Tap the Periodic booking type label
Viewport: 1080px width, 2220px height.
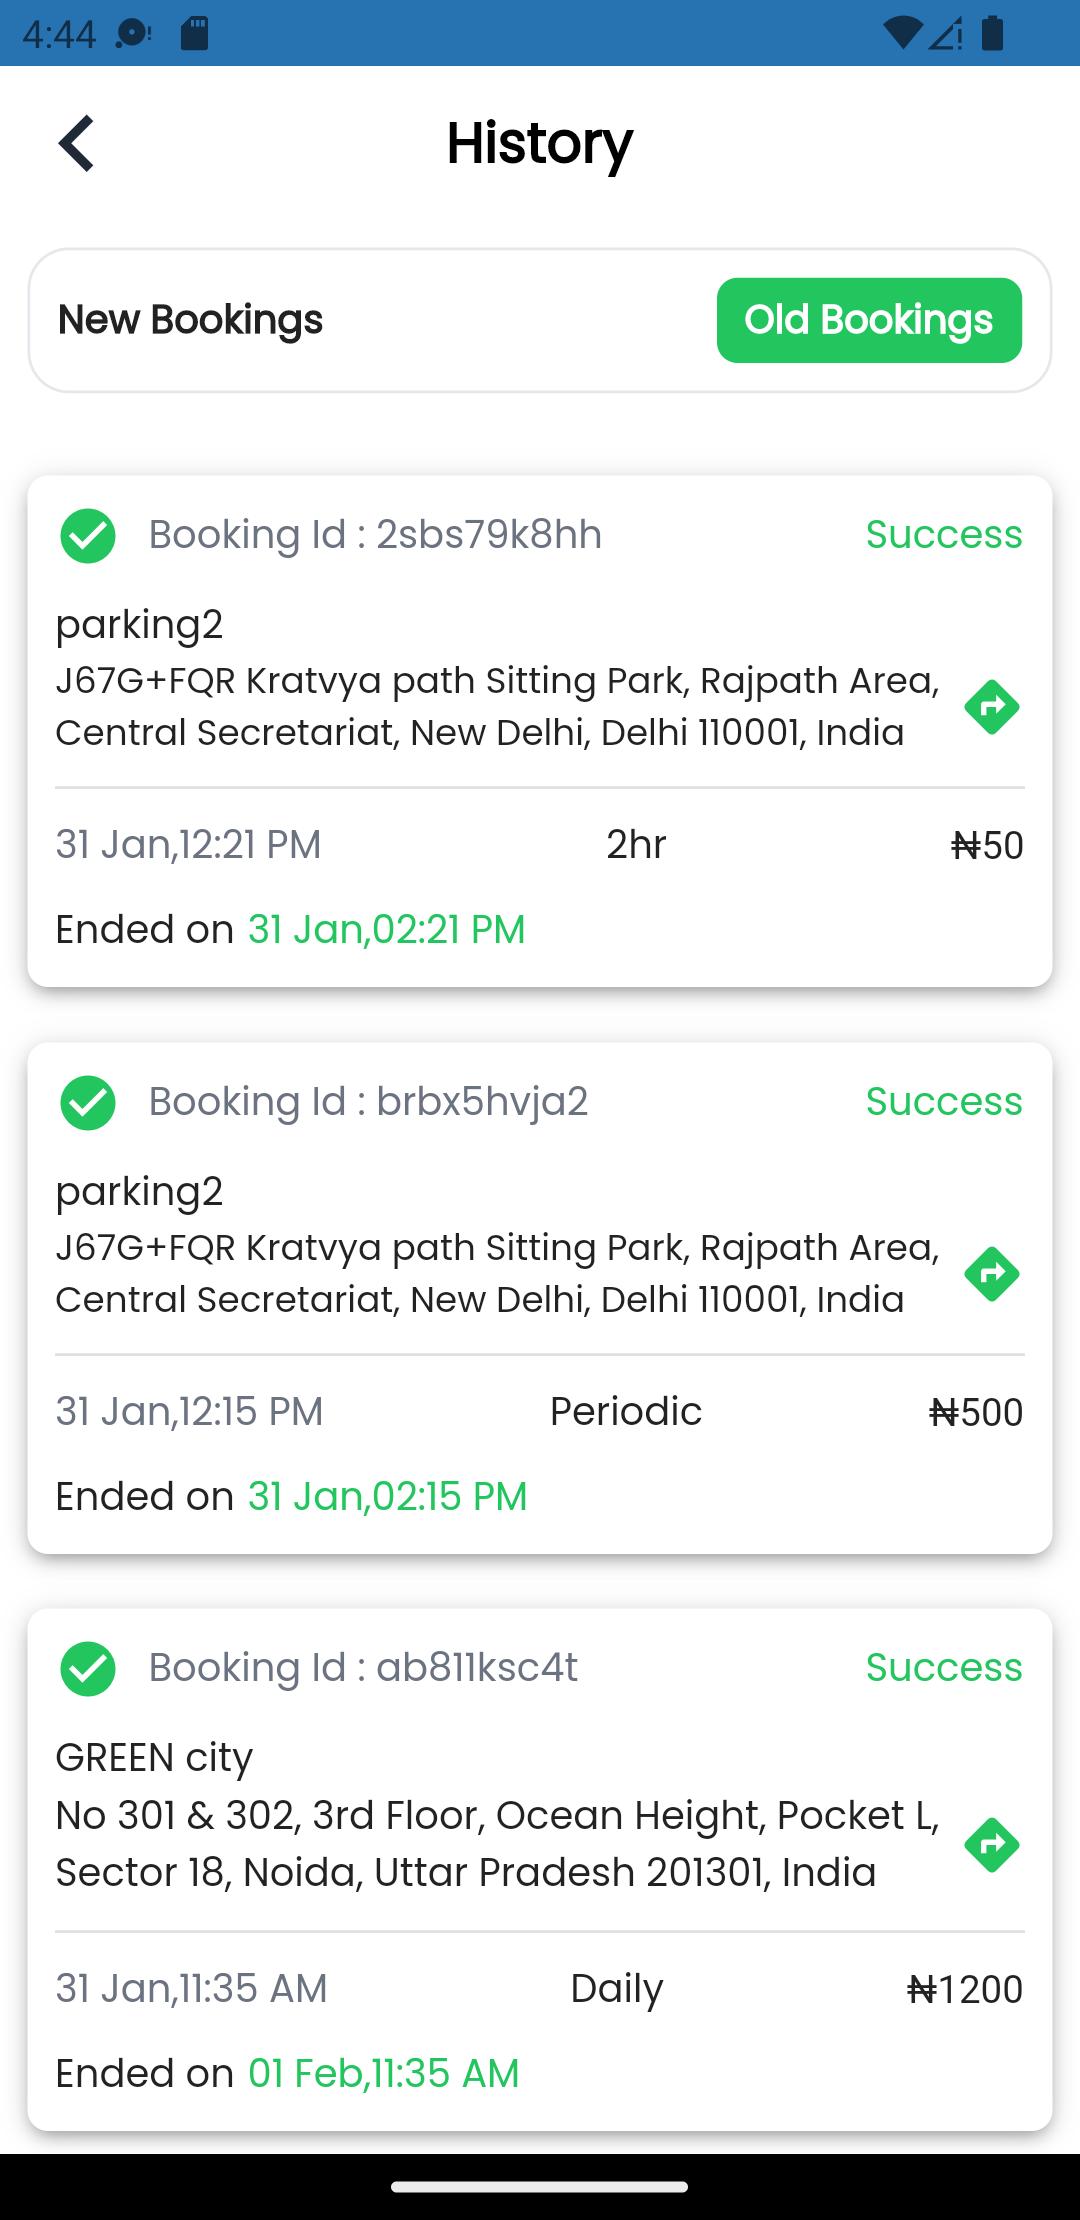(x=626, y=1411)
